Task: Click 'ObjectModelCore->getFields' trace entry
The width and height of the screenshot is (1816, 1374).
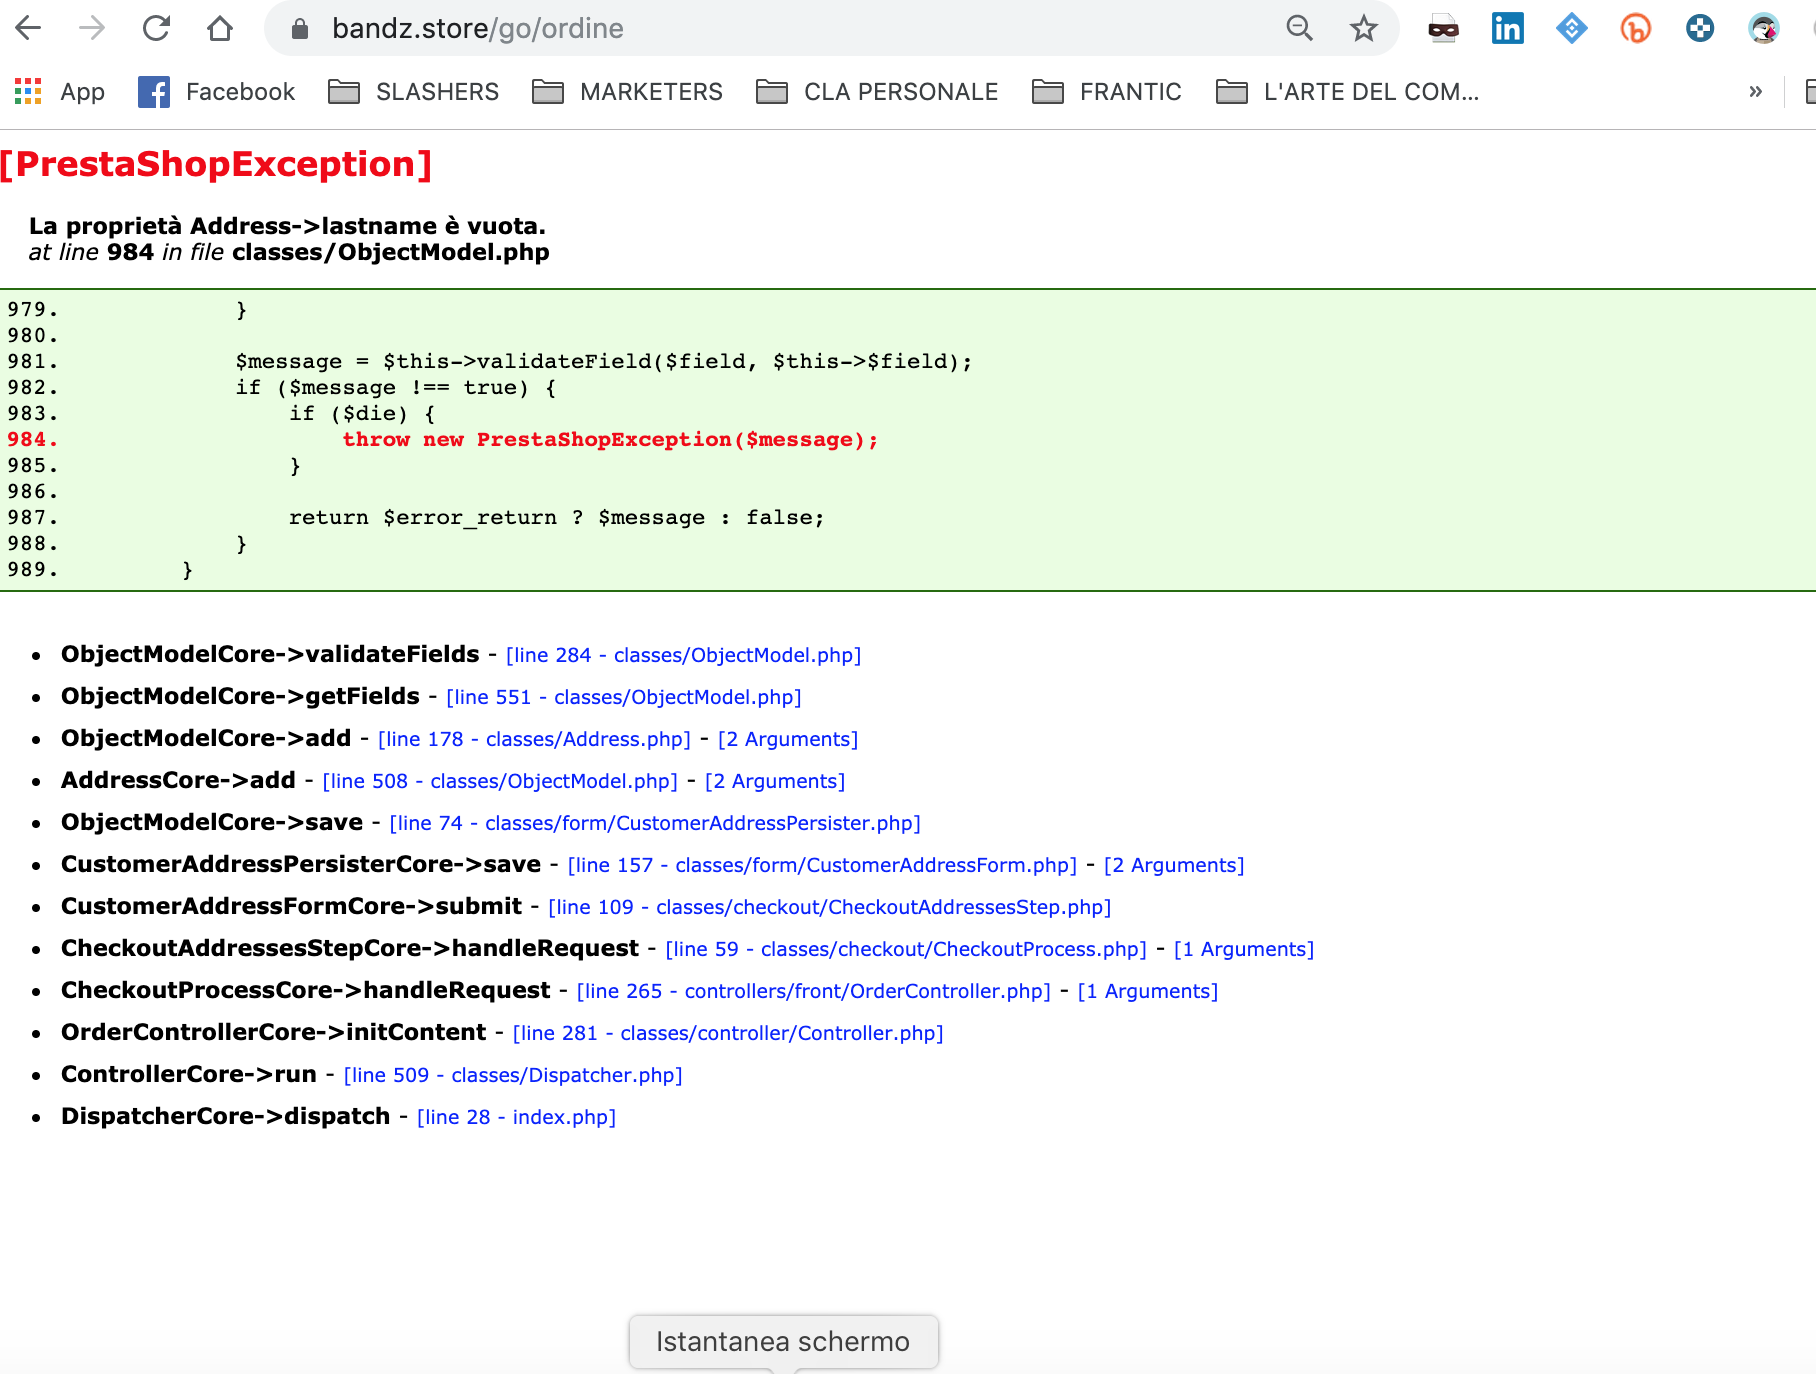Action: coord(240,696)
